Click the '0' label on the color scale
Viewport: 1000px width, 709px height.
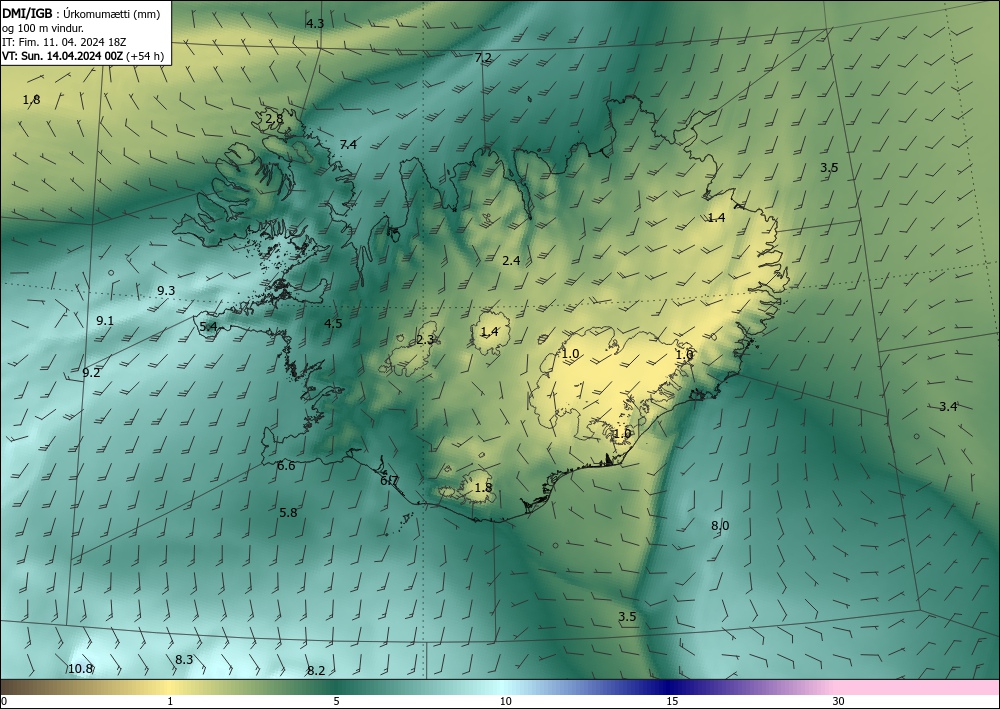(x=4, y=701)
